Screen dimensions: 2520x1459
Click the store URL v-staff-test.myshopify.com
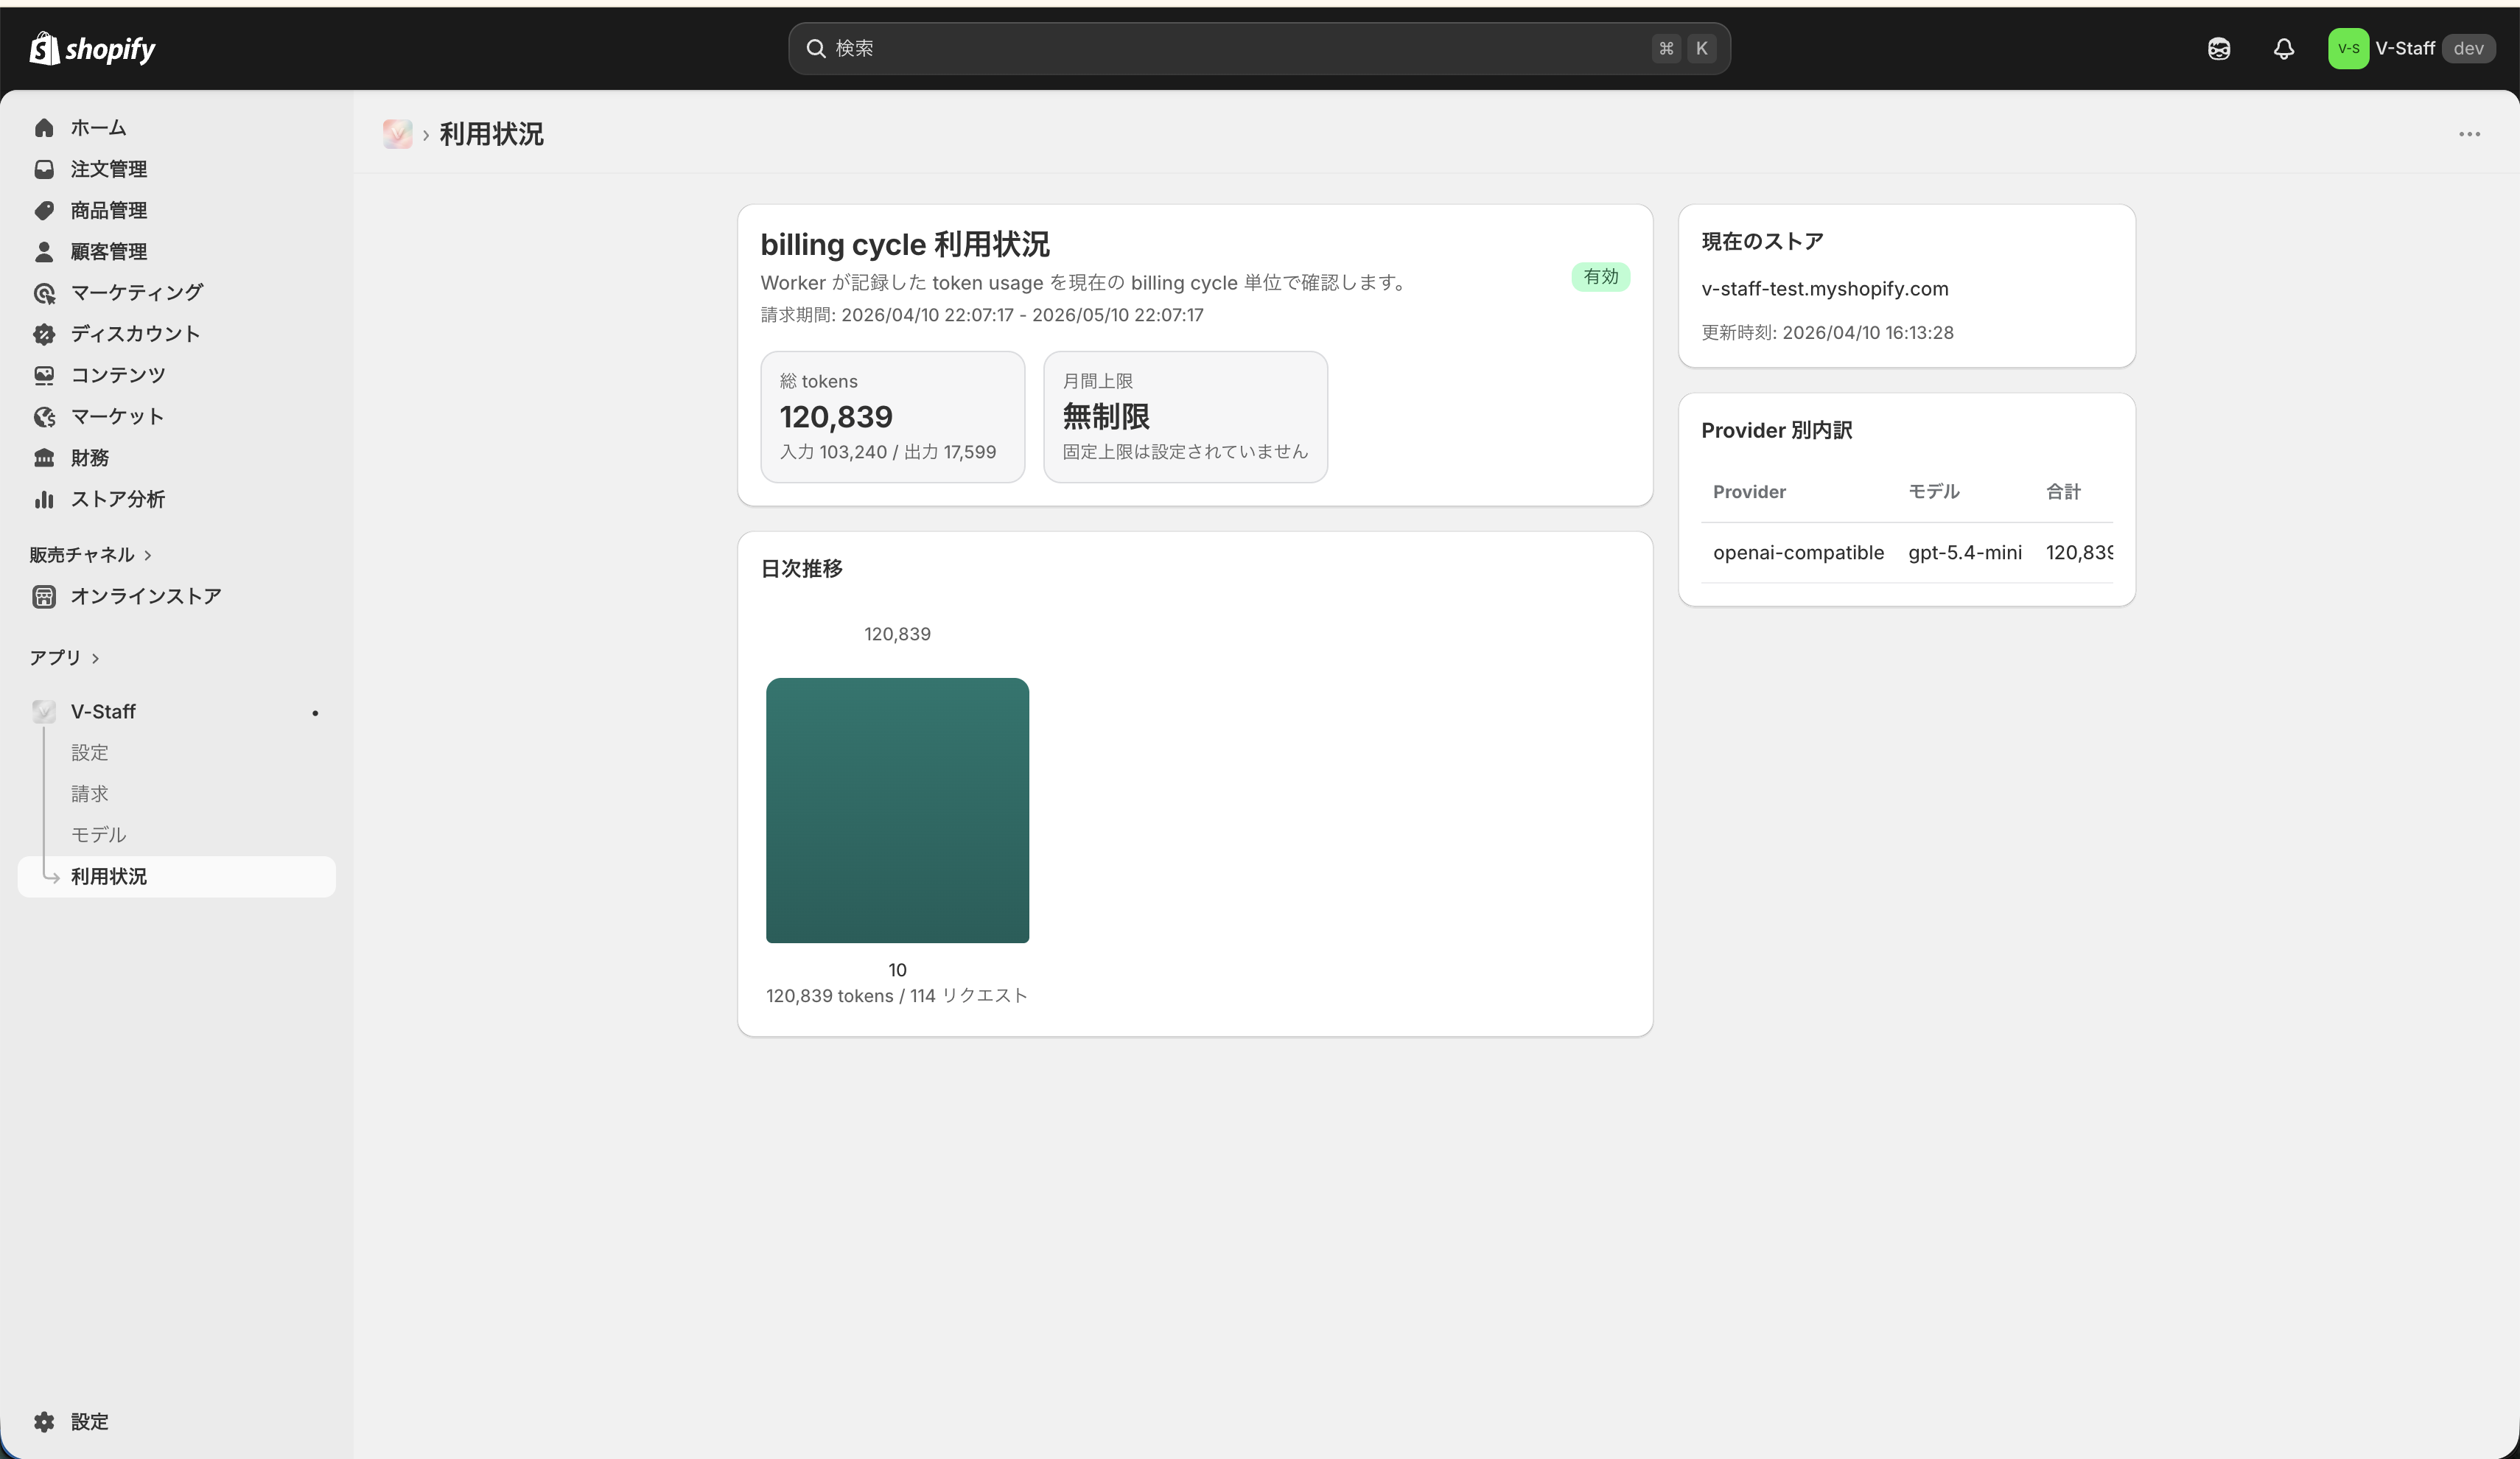click(1824, 289)
